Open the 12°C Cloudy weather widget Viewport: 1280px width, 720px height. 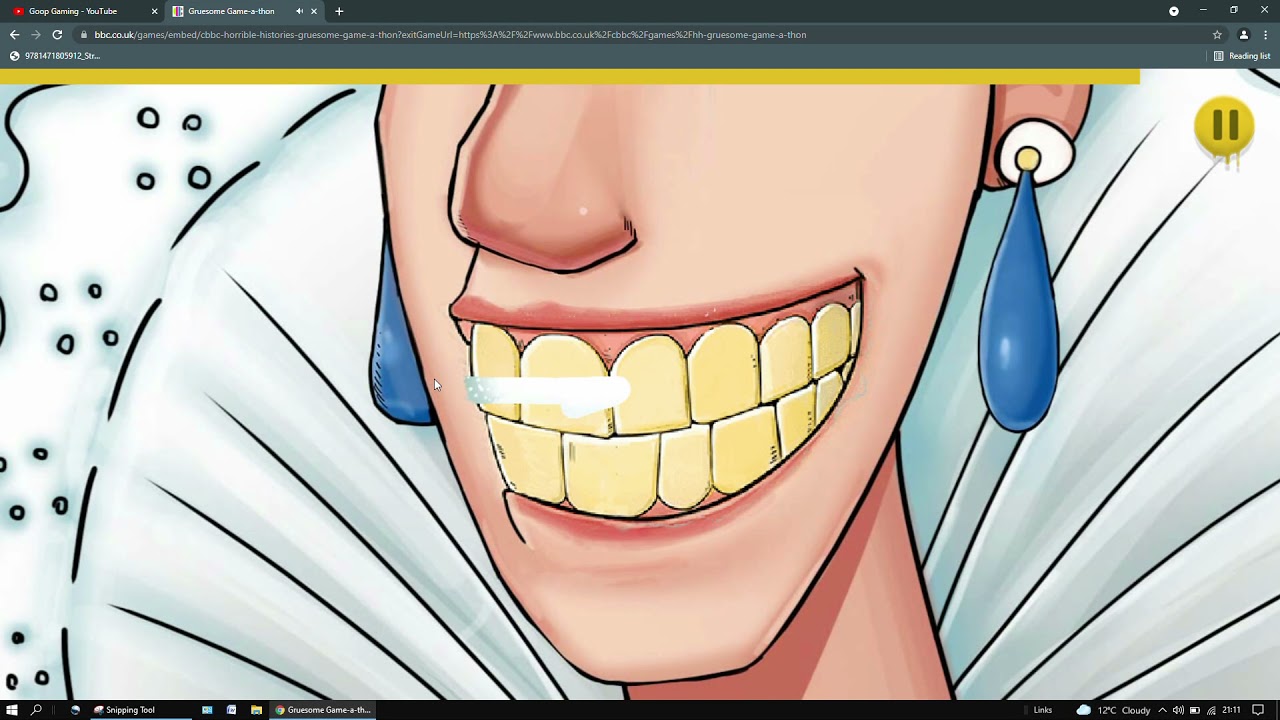(1113, 710)
